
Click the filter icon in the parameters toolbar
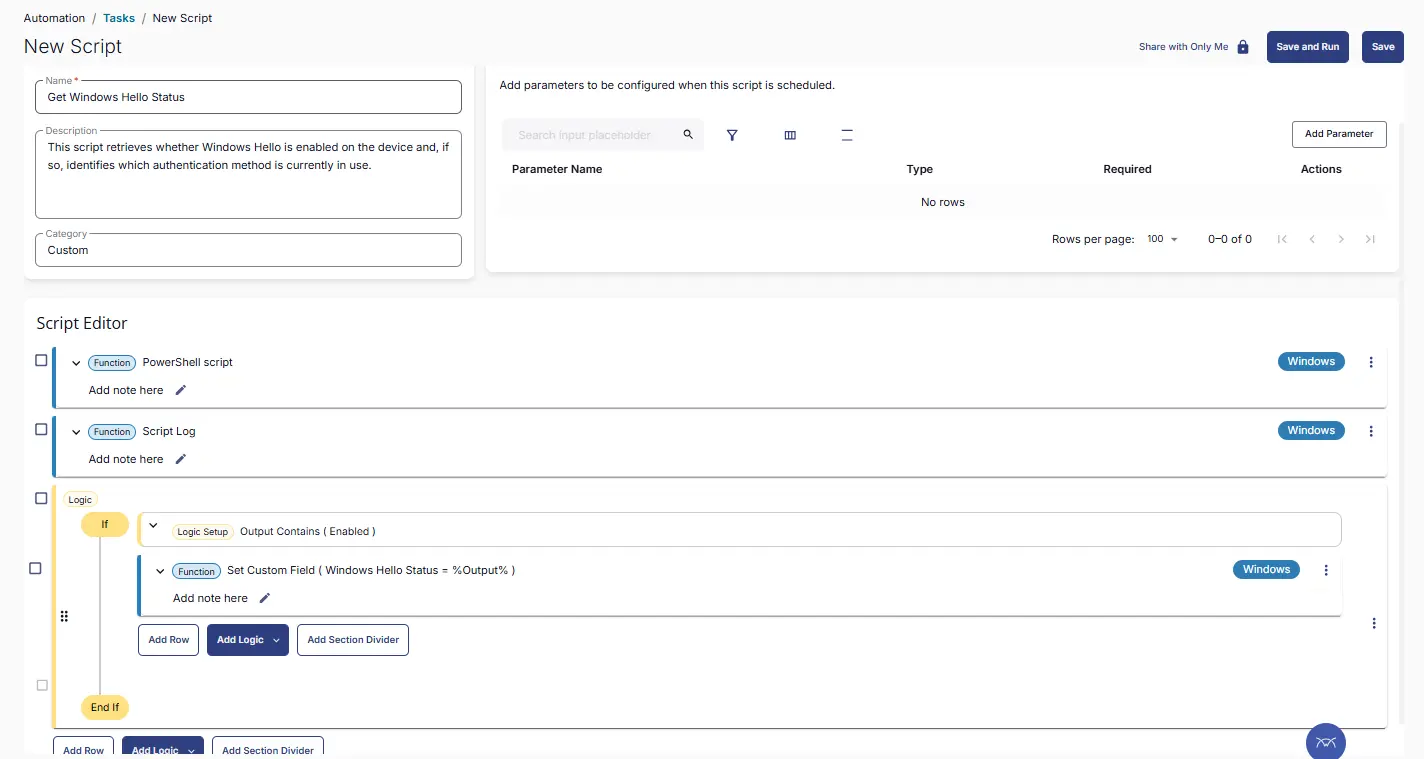[x=732, y=135]
